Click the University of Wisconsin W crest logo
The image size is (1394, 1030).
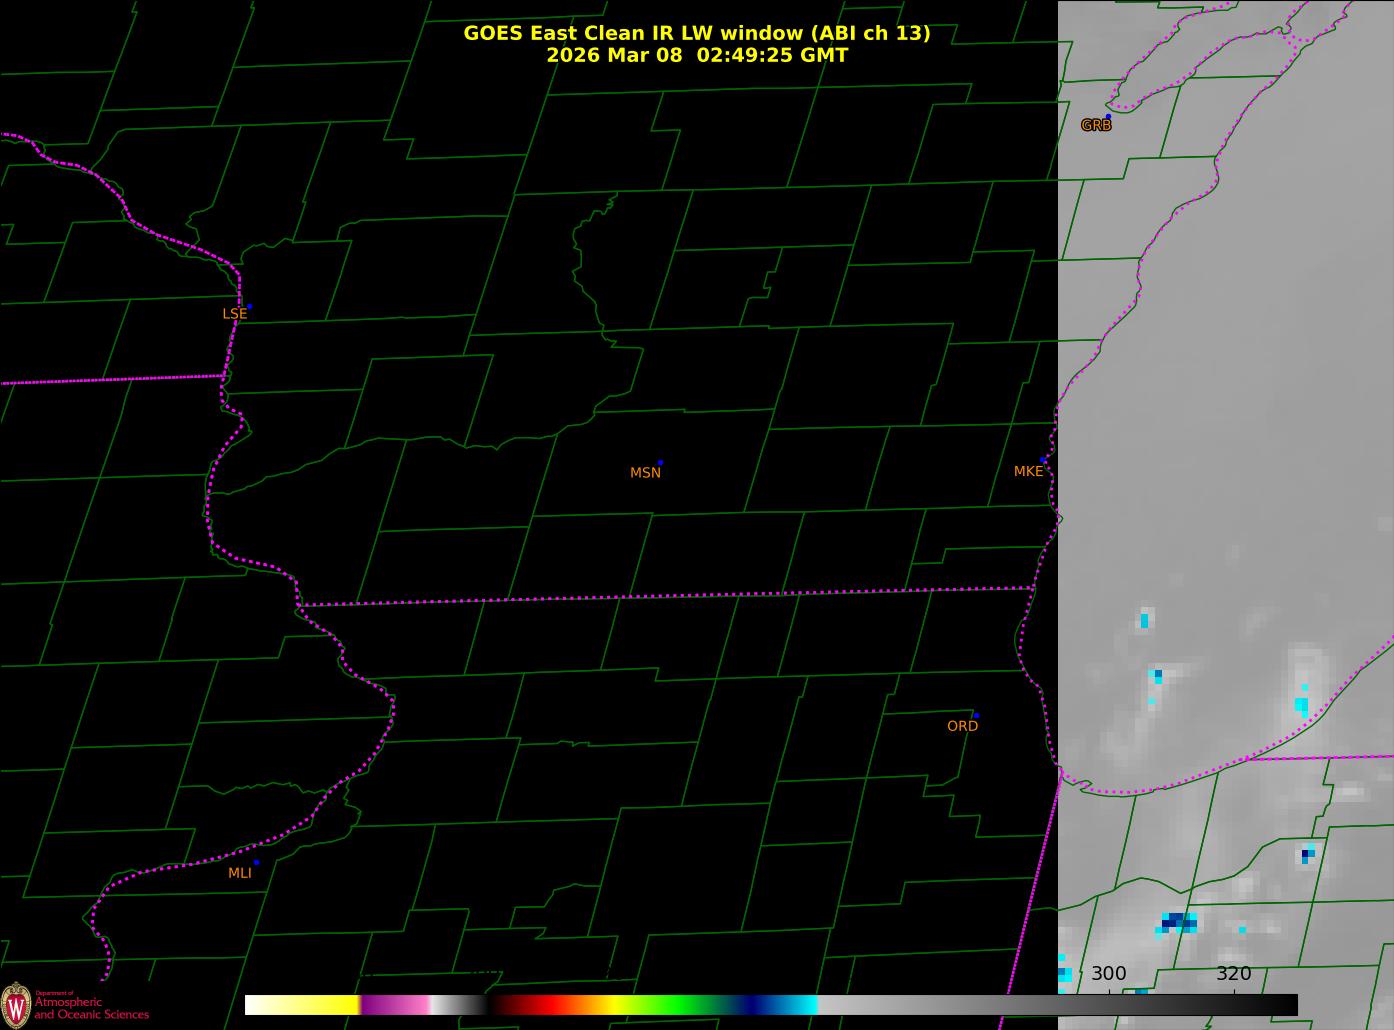pyautogui.click(x=16, y=1004)
